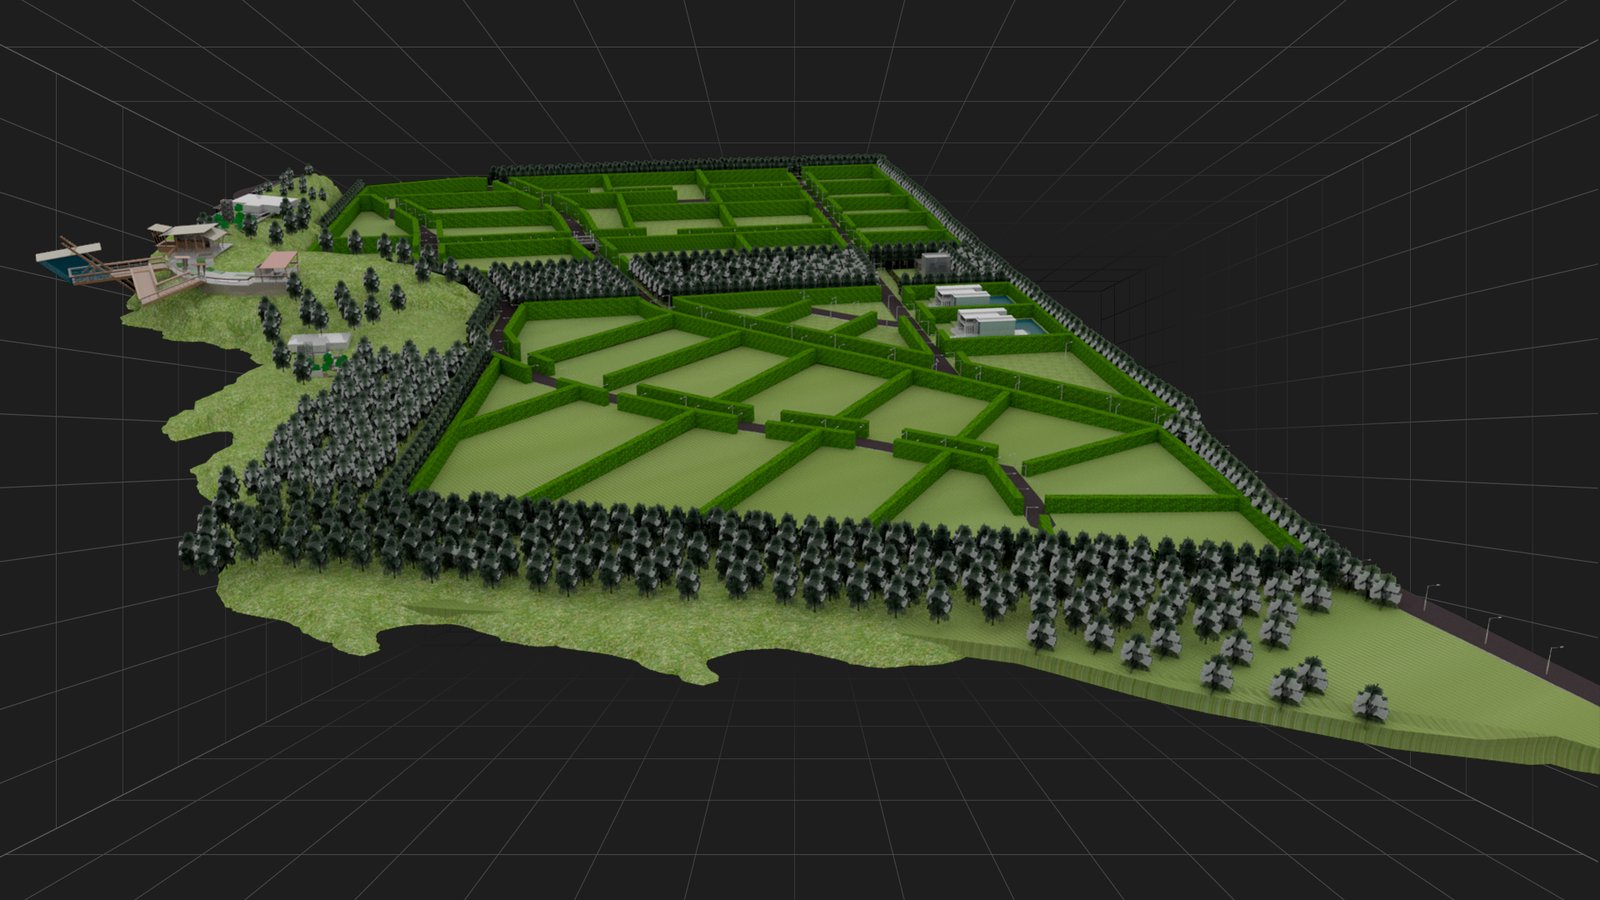This screenshot has height=900, width=1600.
Task: Click the slanted-roof house on the hilltop
Action: (192, 236)
